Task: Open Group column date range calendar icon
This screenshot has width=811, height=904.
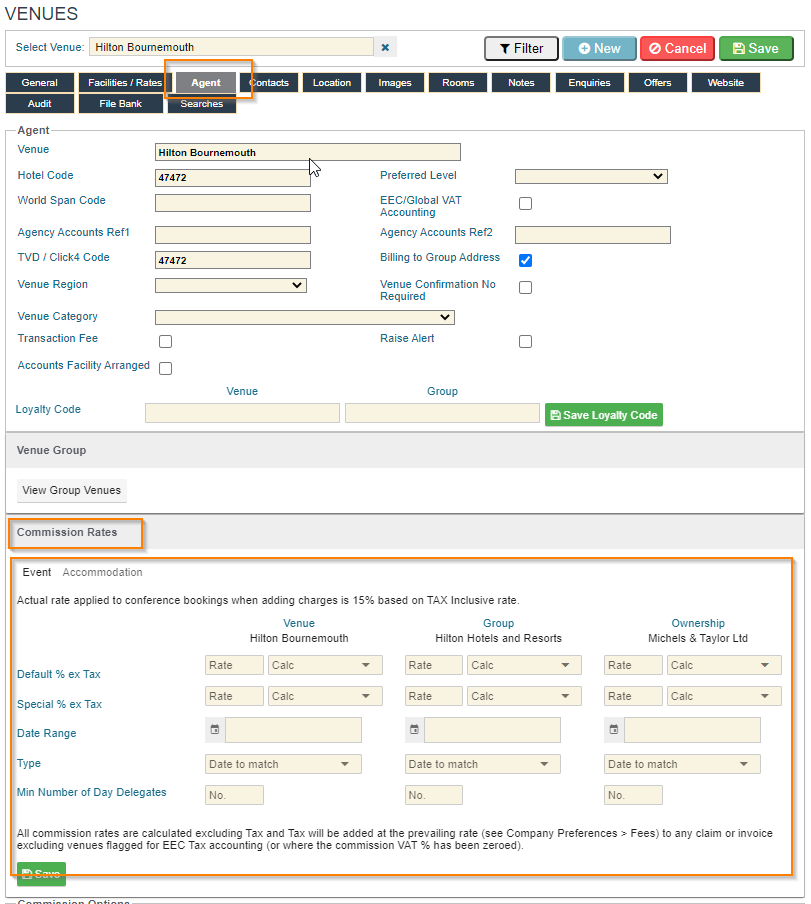Action: (x=414, y=729)
